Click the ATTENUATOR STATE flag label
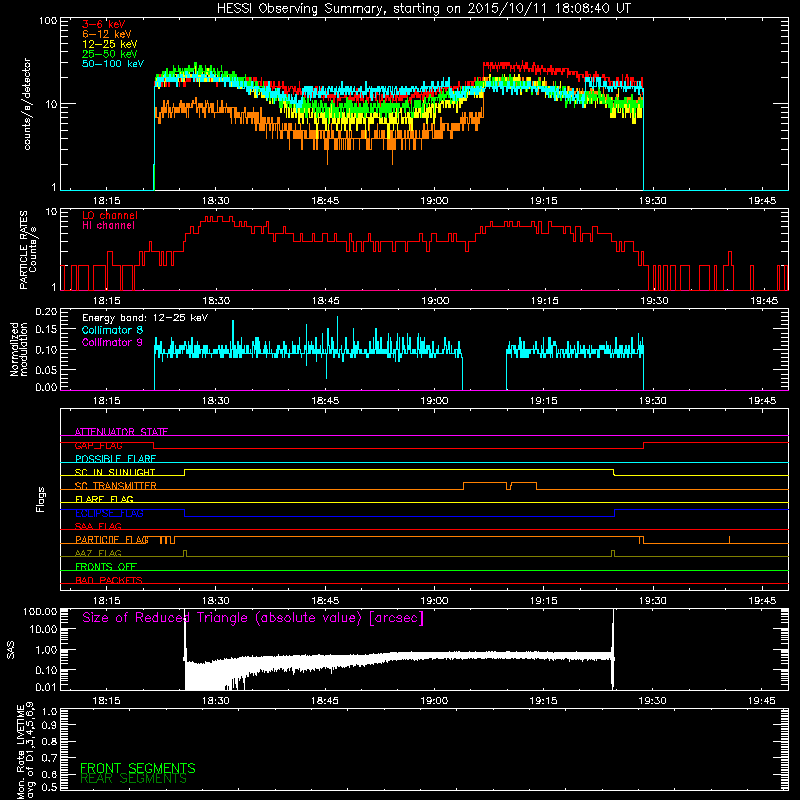 click(x=121, y=432)
